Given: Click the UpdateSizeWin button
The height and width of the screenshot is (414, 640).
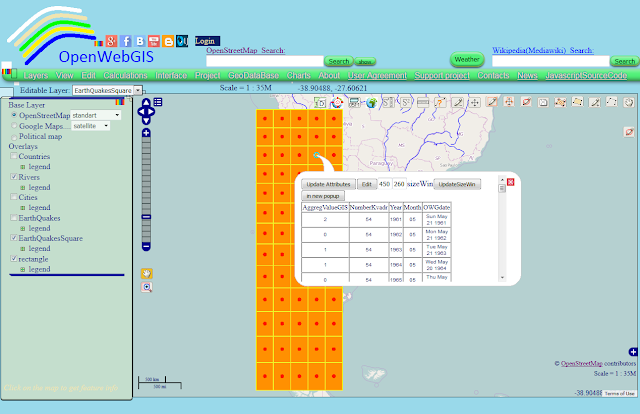Looking at the screenshot, I should 457,184.
